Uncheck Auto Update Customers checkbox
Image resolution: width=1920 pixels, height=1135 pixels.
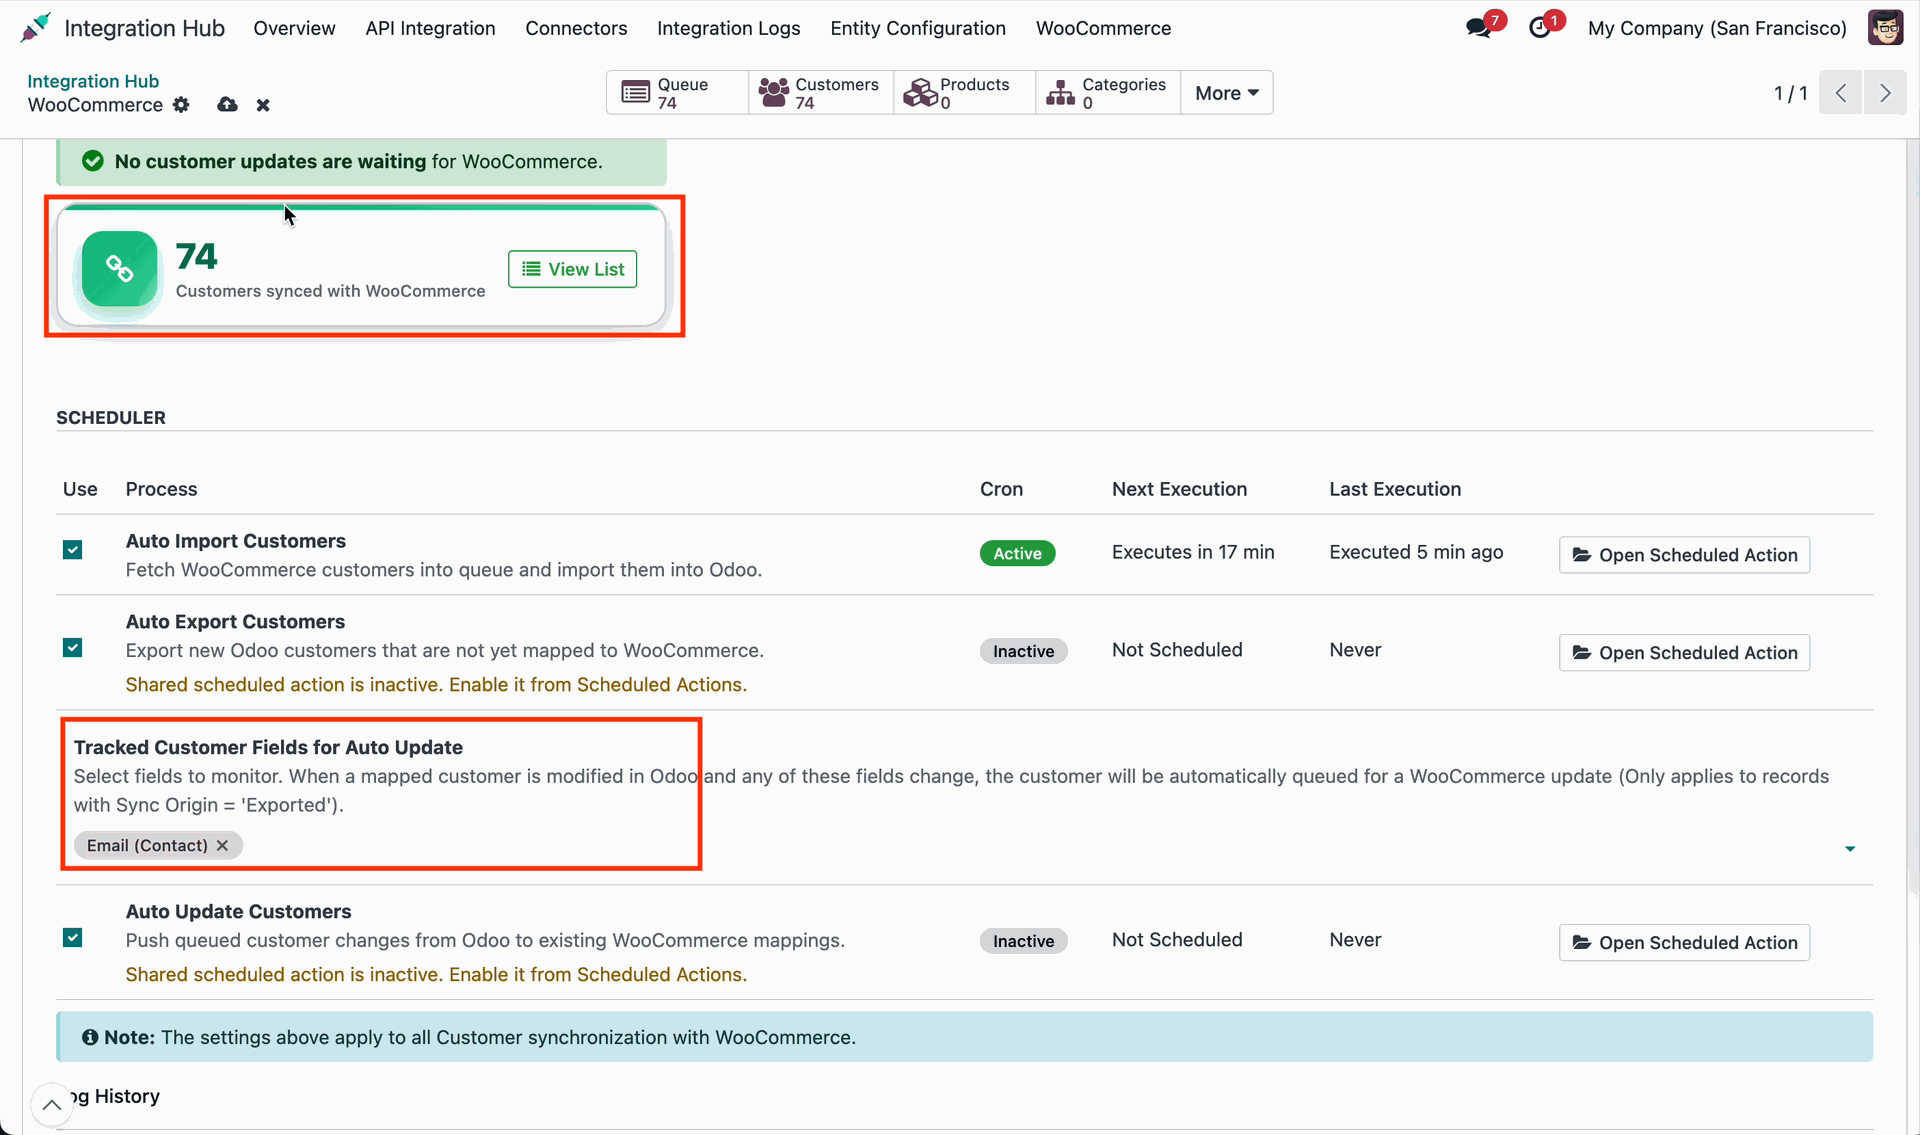coord(72,938)
